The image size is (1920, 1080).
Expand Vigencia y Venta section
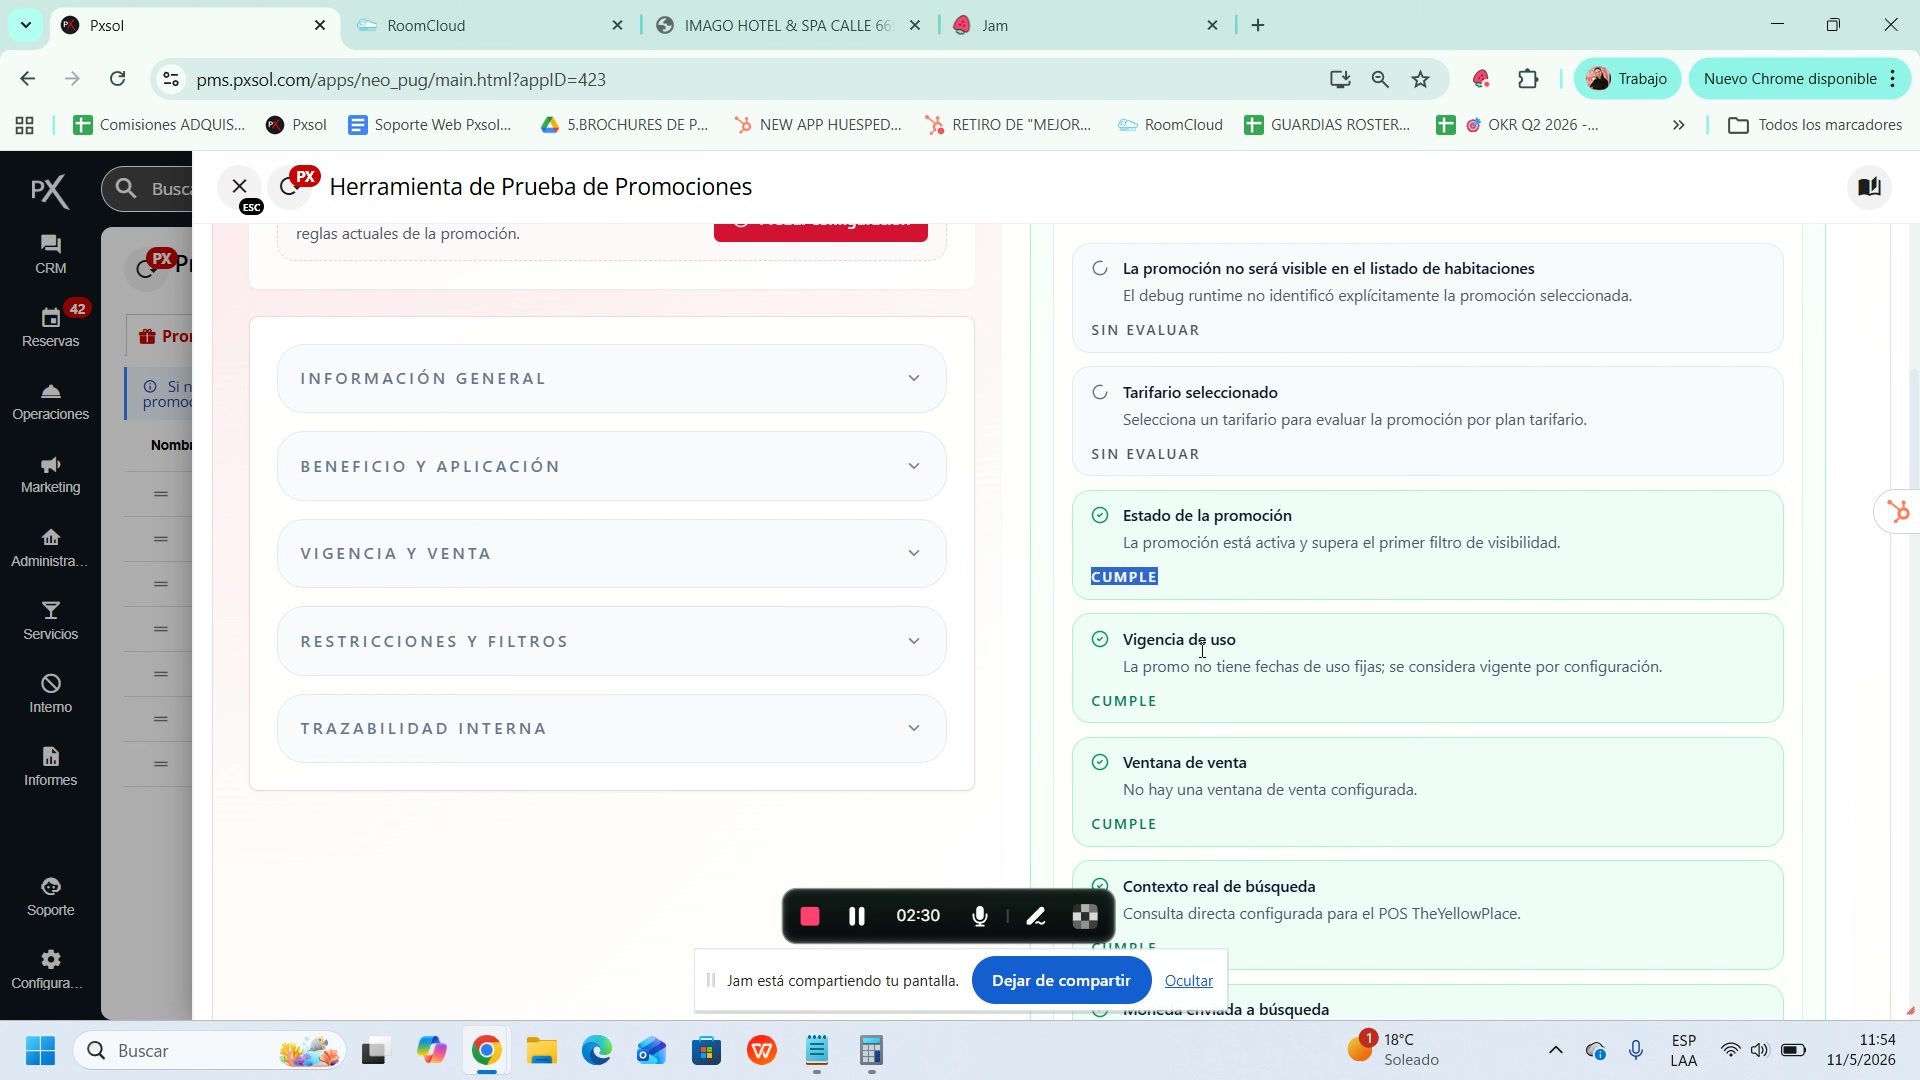point(612,553)
